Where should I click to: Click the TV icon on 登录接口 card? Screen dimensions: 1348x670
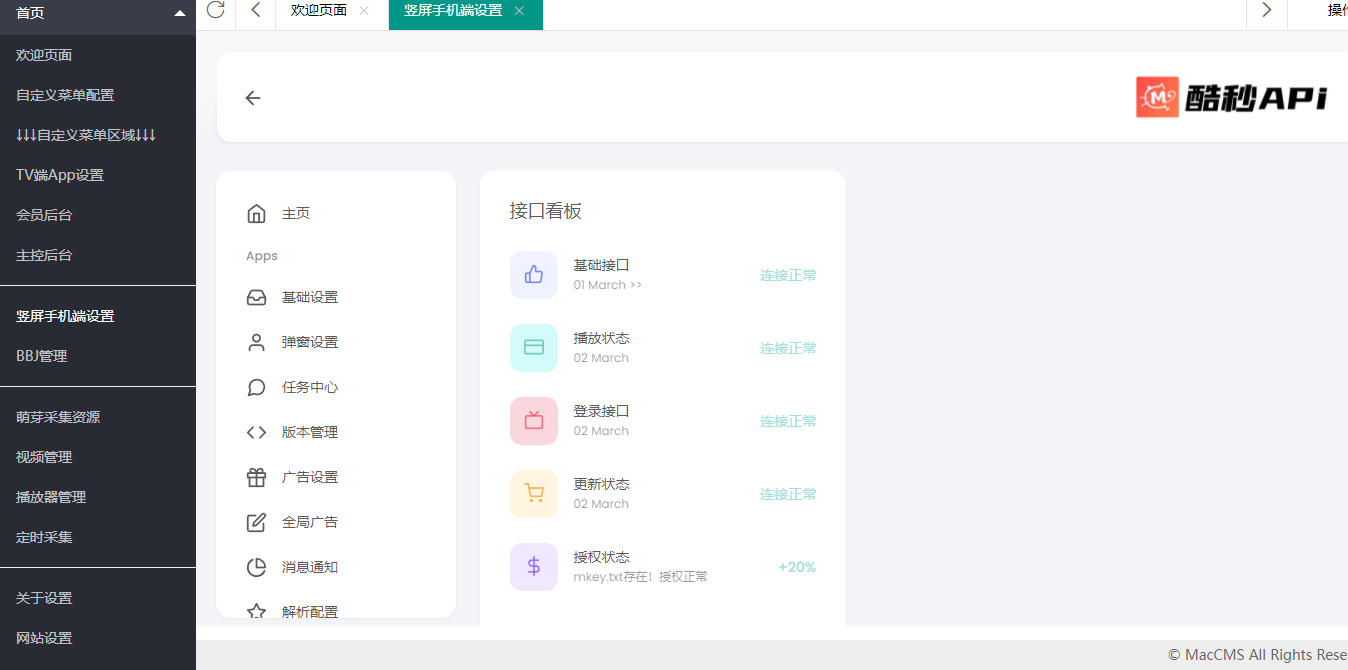(533, 420)
